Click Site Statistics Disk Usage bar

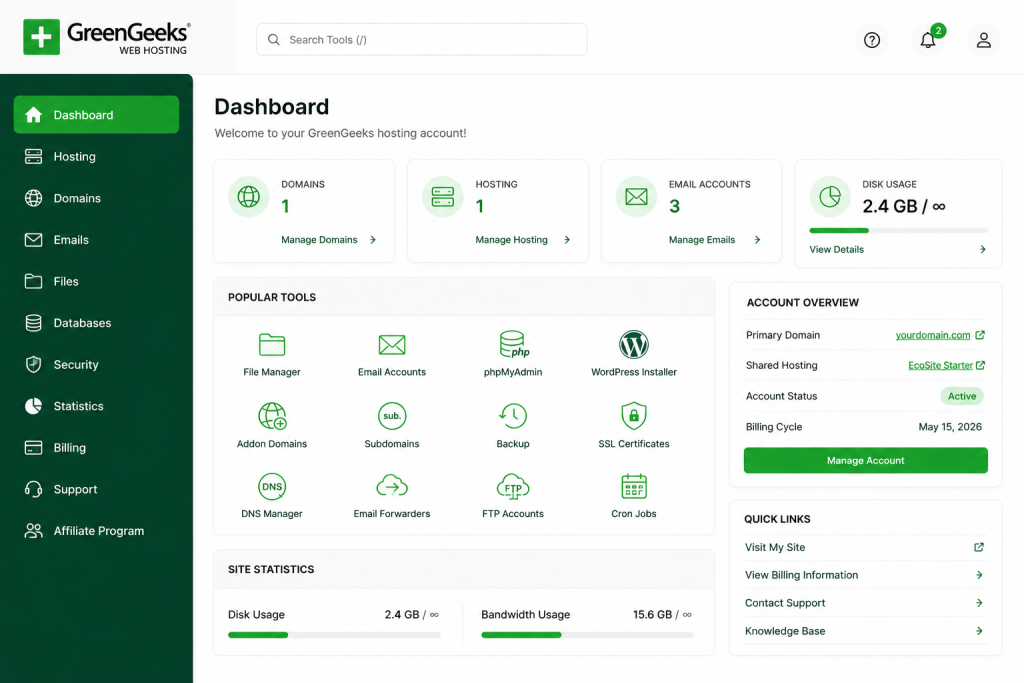[334, 635]
